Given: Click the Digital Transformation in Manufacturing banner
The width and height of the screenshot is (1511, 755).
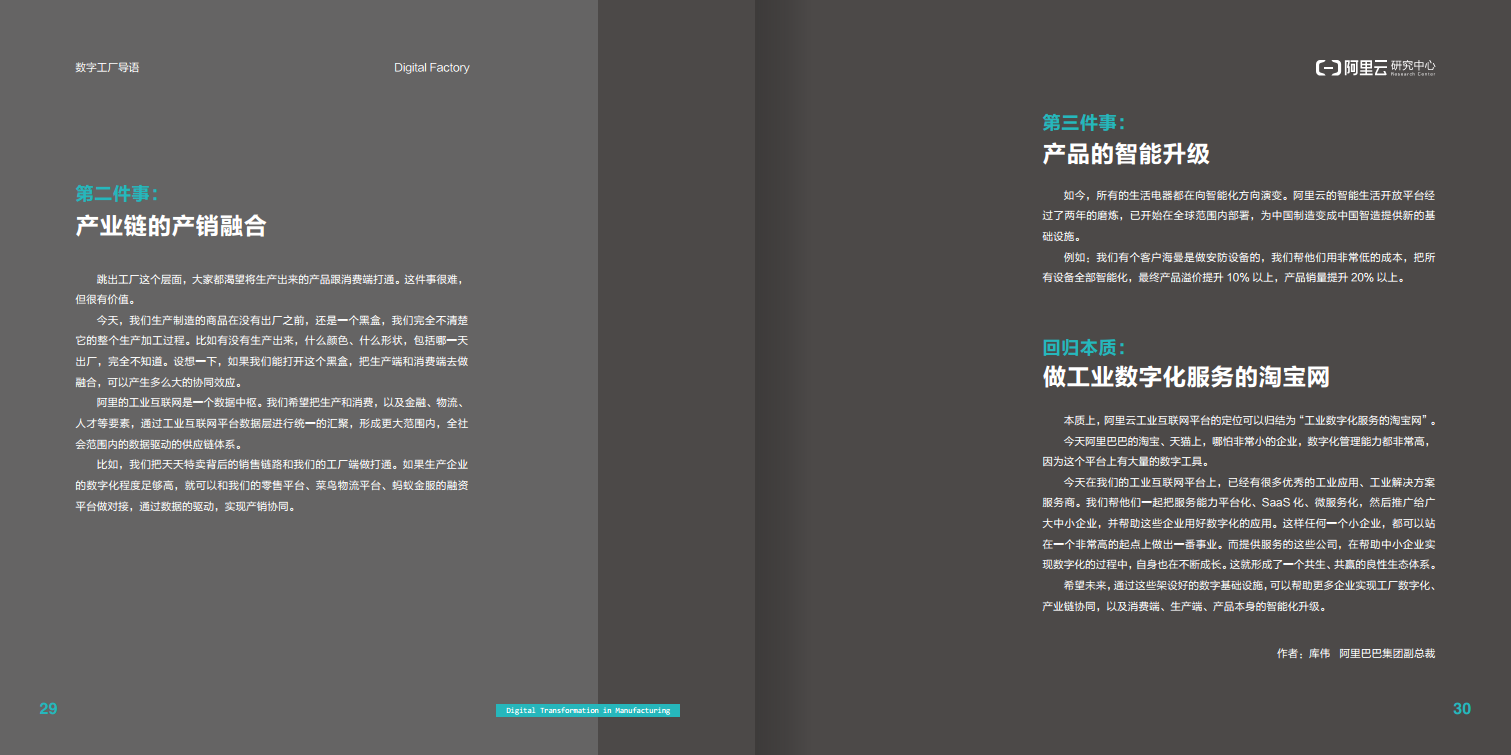Looking at the screenshot, I should 588,710.
